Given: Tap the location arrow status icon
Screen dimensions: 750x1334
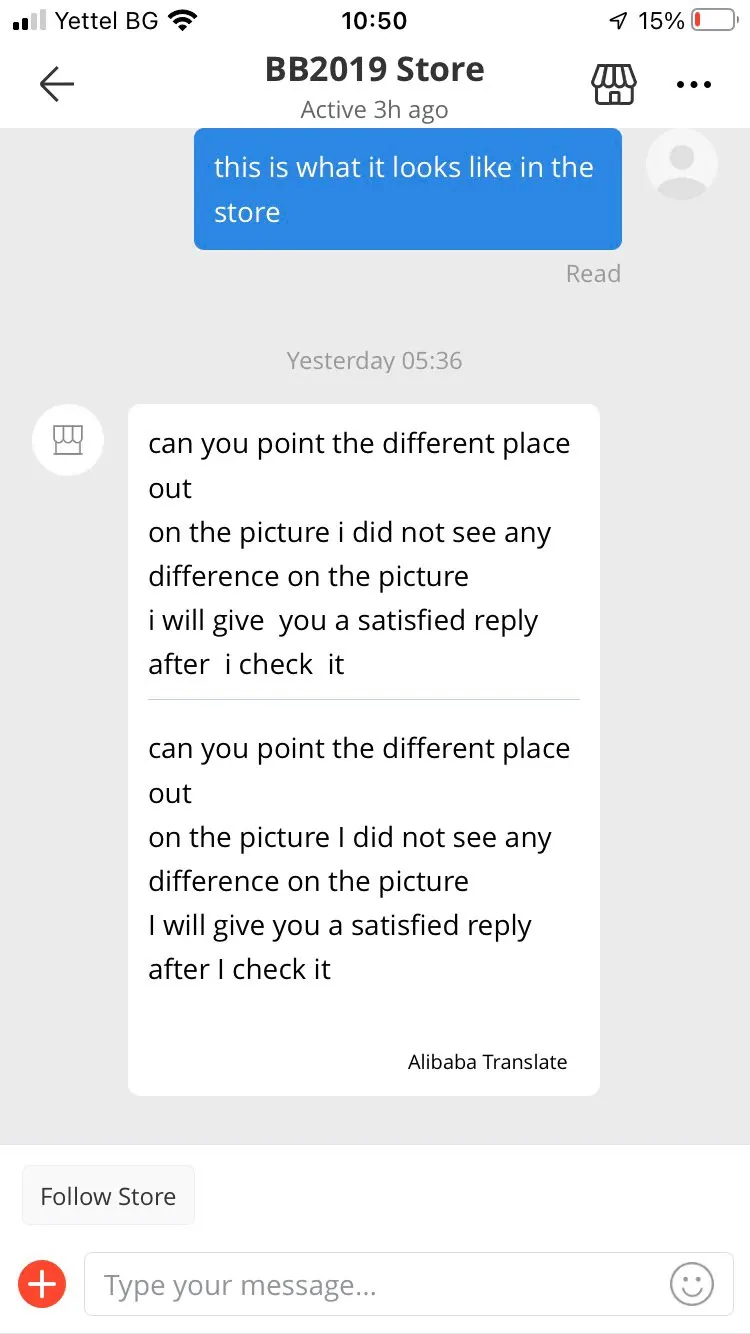Looking at the screenshot, I should 618,20.
